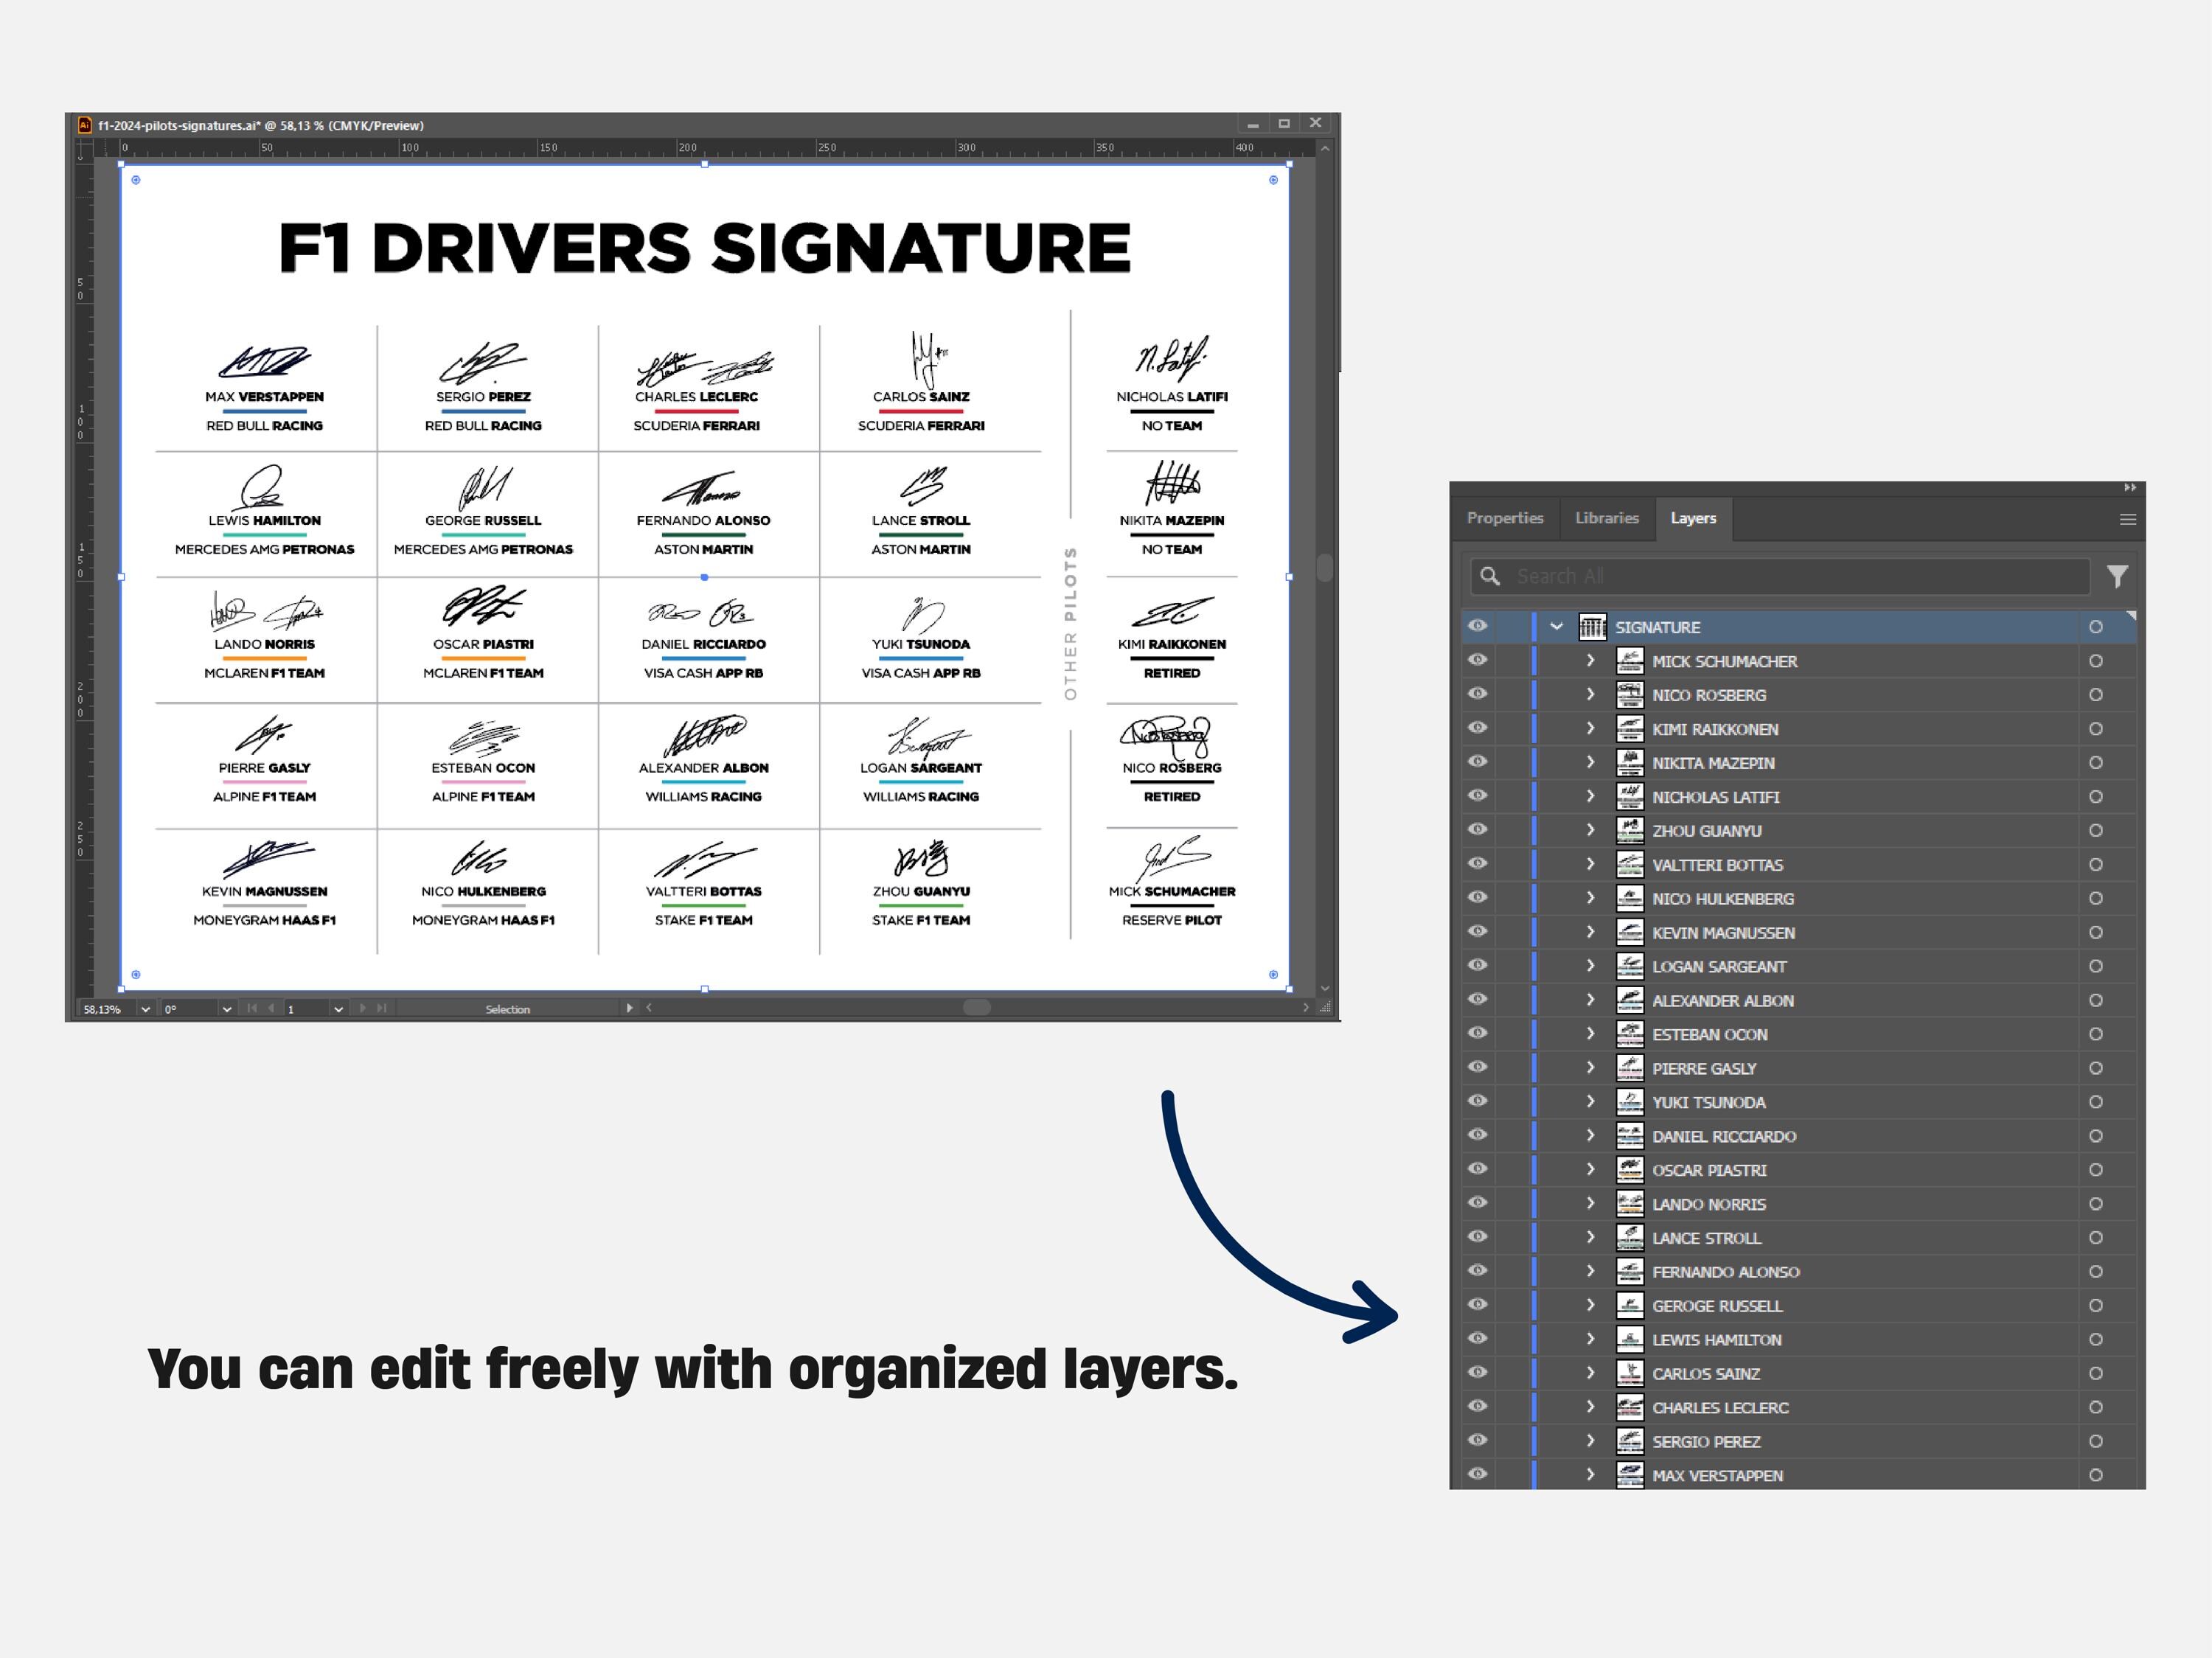Click the next artboard navigation arrow
The width and height of the screenshot is (2212, 1658).
click(363, 1008)
